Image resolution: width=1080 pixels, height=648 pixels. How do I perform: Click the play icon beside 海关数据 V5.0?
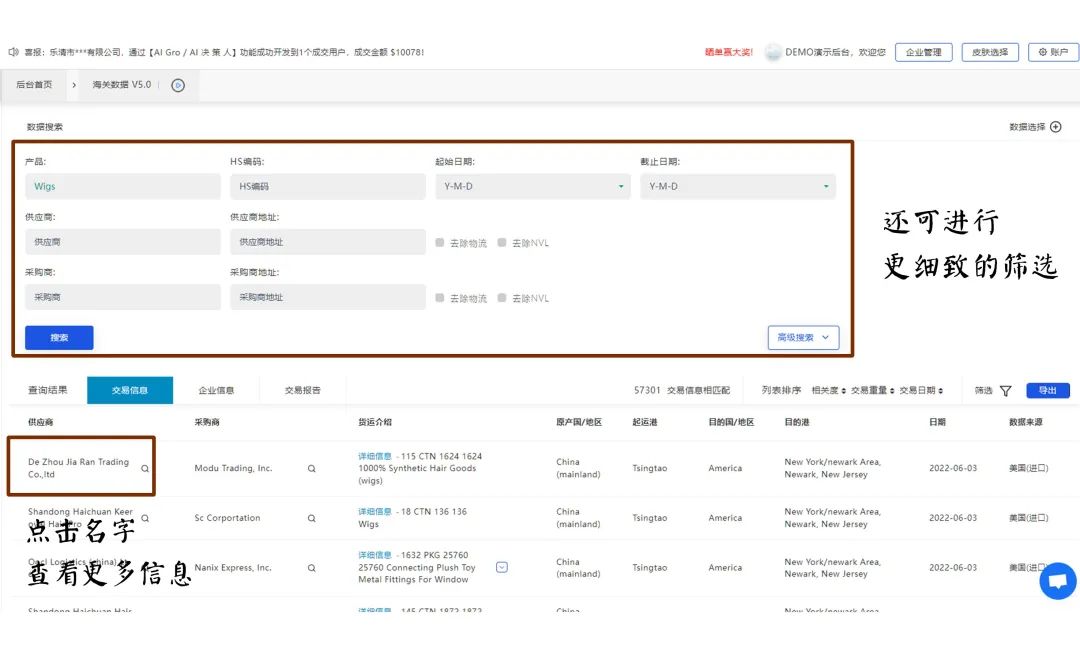(x=178, y=85)
